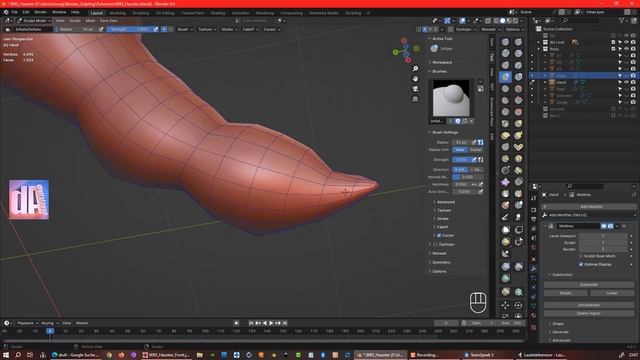Adjust the Hardness slider in sidebar
This screenshot has height=360, width=640.
[462, 184]
